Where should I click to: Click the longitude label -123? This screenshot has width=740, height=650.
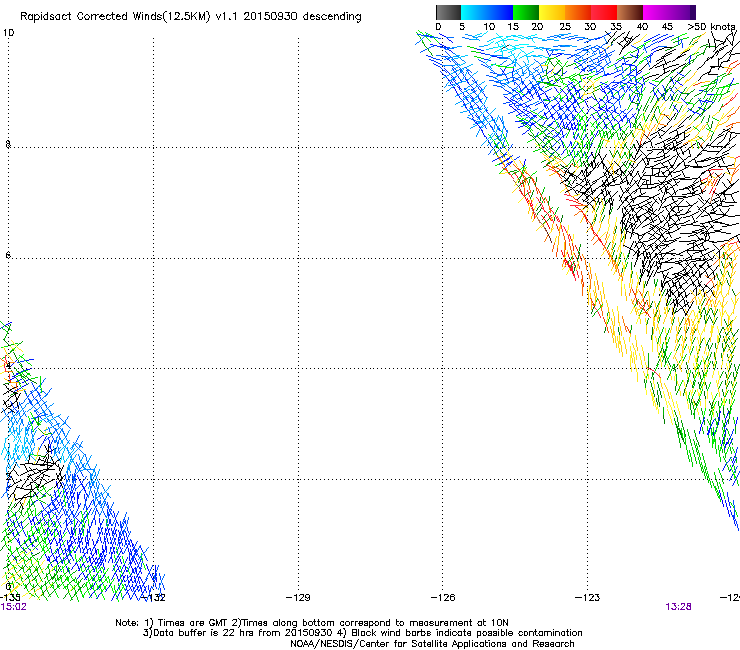coord(587,598)
